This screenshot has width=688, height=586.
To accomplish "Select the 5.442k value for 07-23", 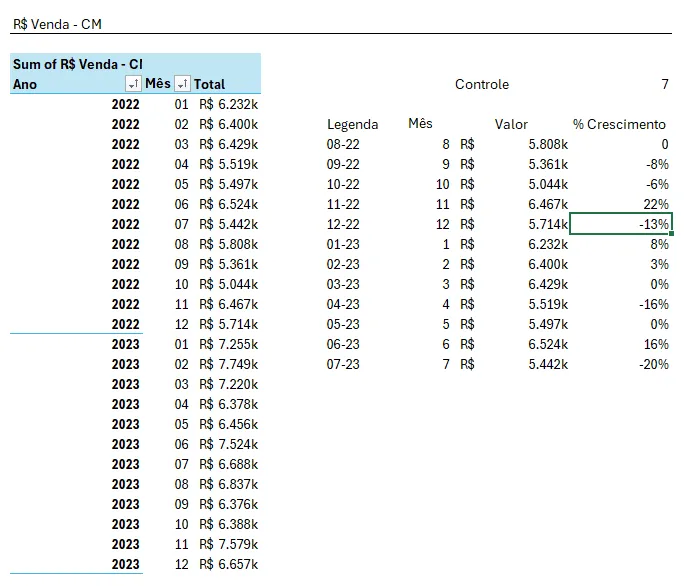I will [548, 364].
